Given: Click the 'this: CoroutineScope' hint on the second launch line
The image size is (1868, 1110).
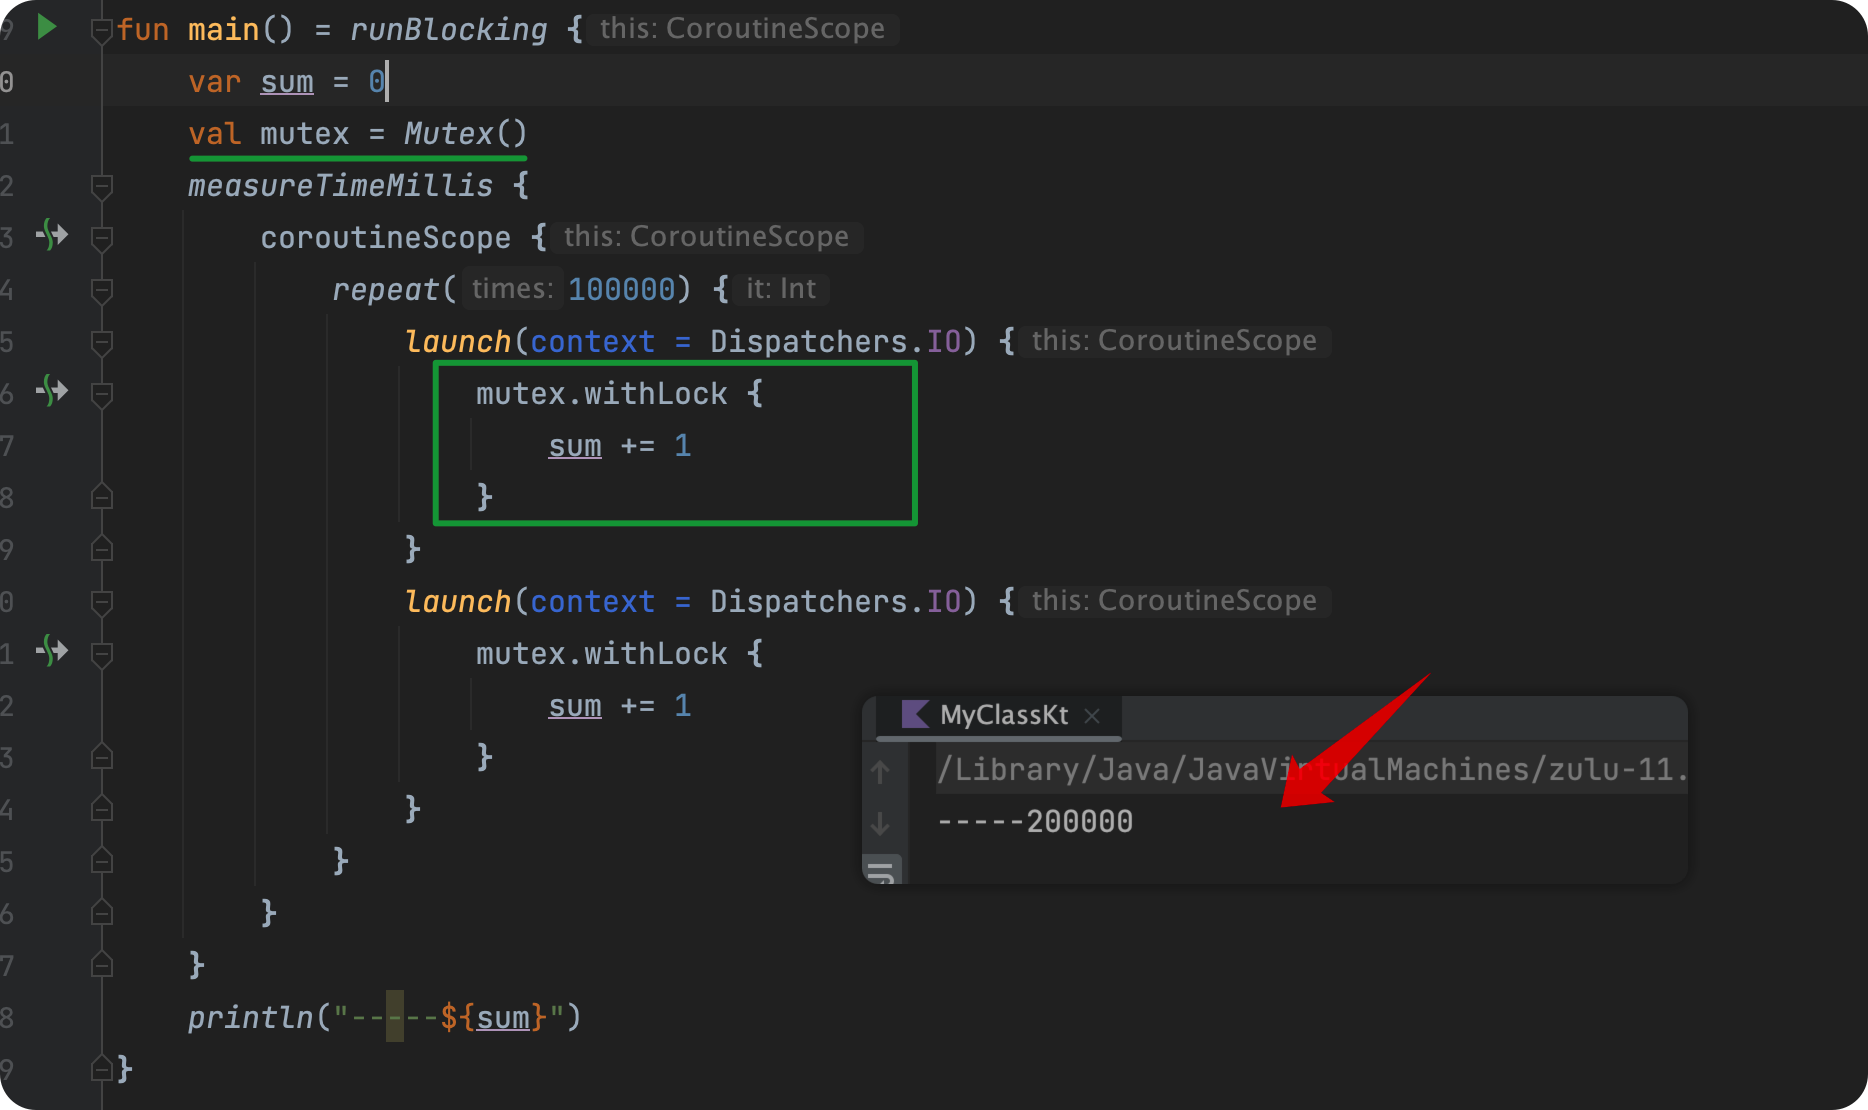Looking at the screenshot, I should pos(1174,600).
